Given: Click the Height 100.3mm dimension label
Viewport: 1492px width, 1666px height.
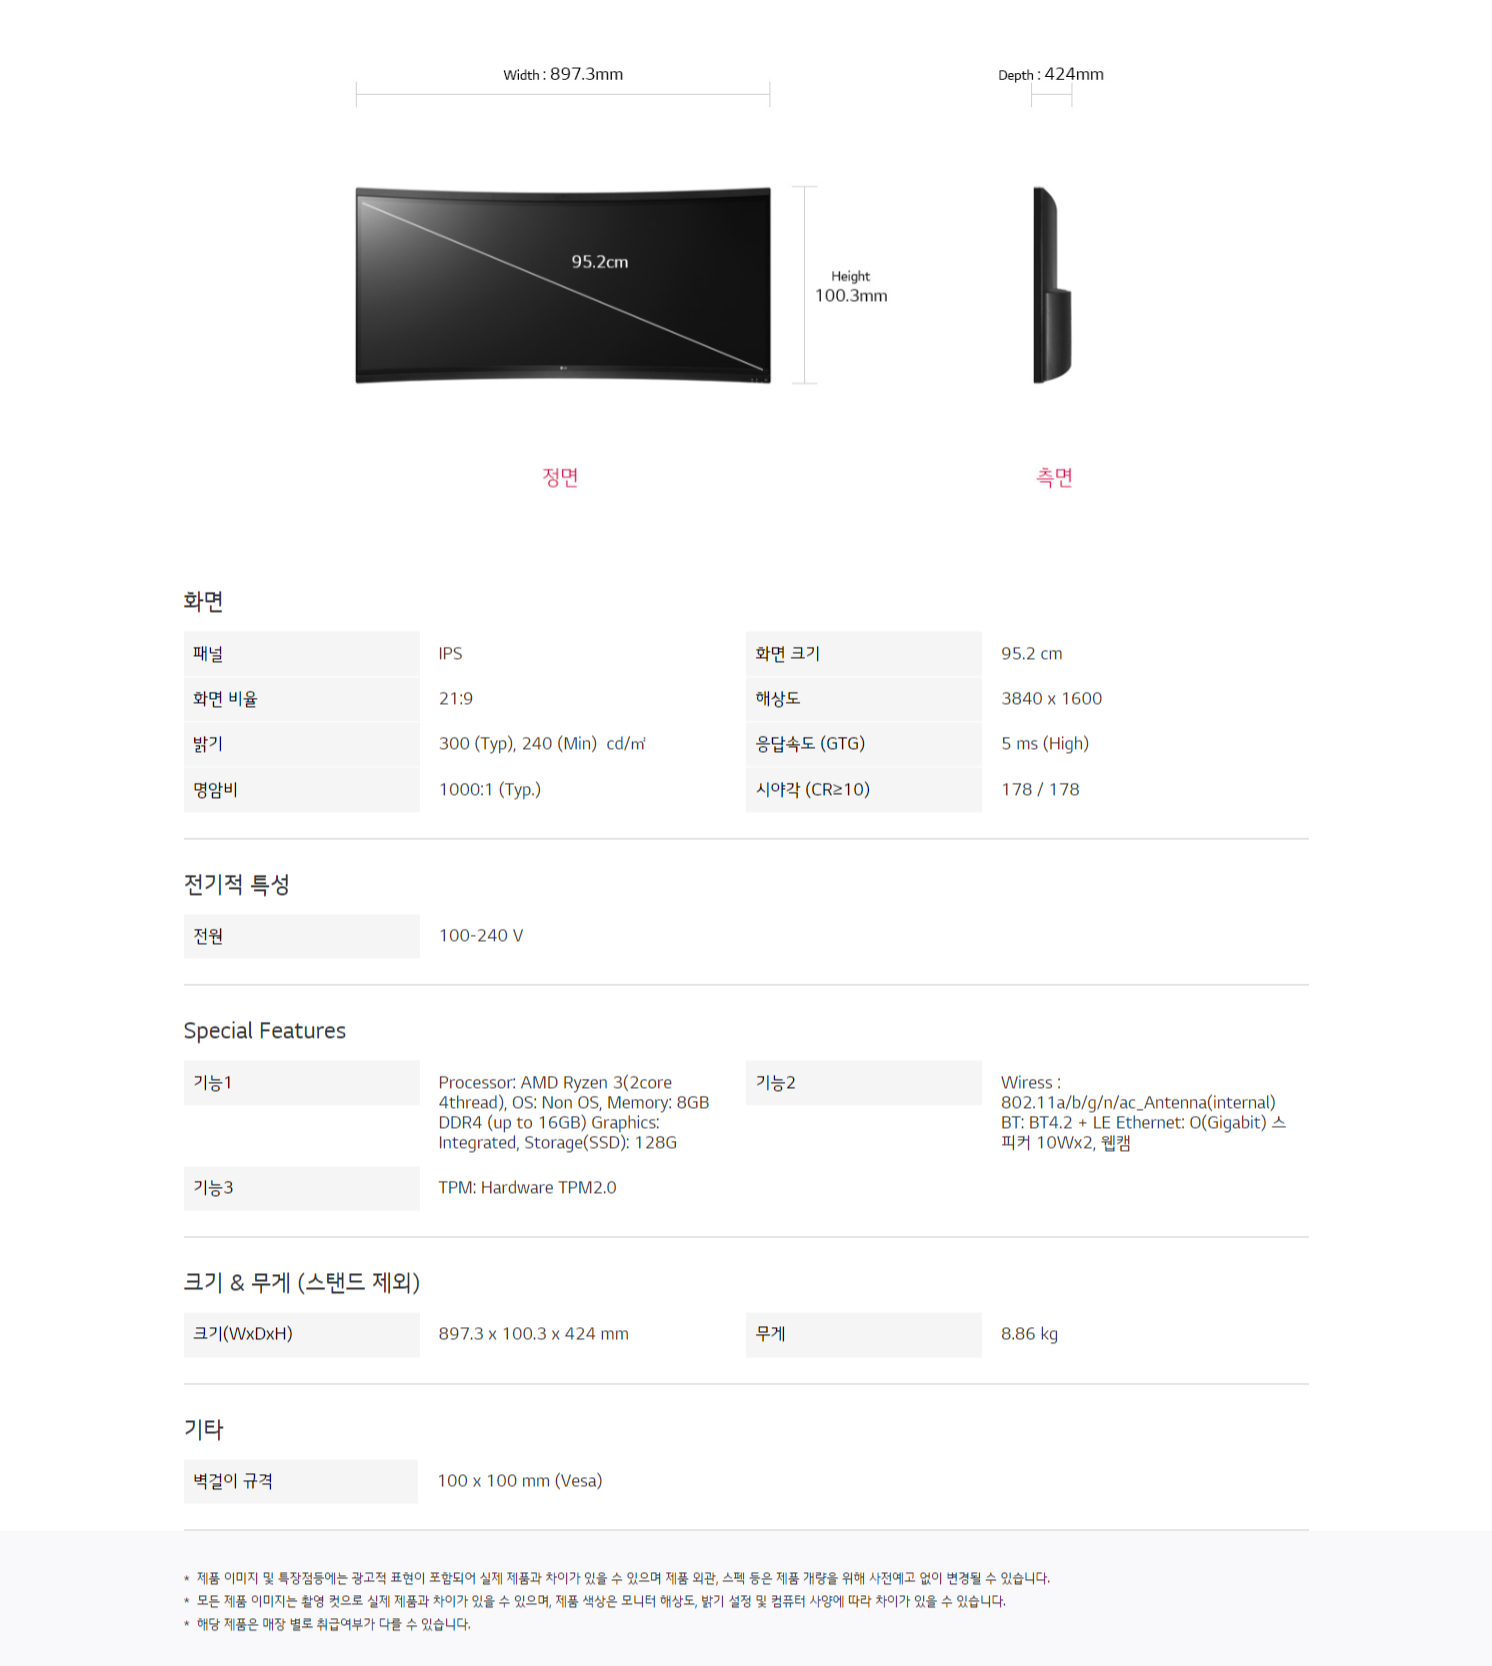Looking at the screenshot, I should (851, 286).
